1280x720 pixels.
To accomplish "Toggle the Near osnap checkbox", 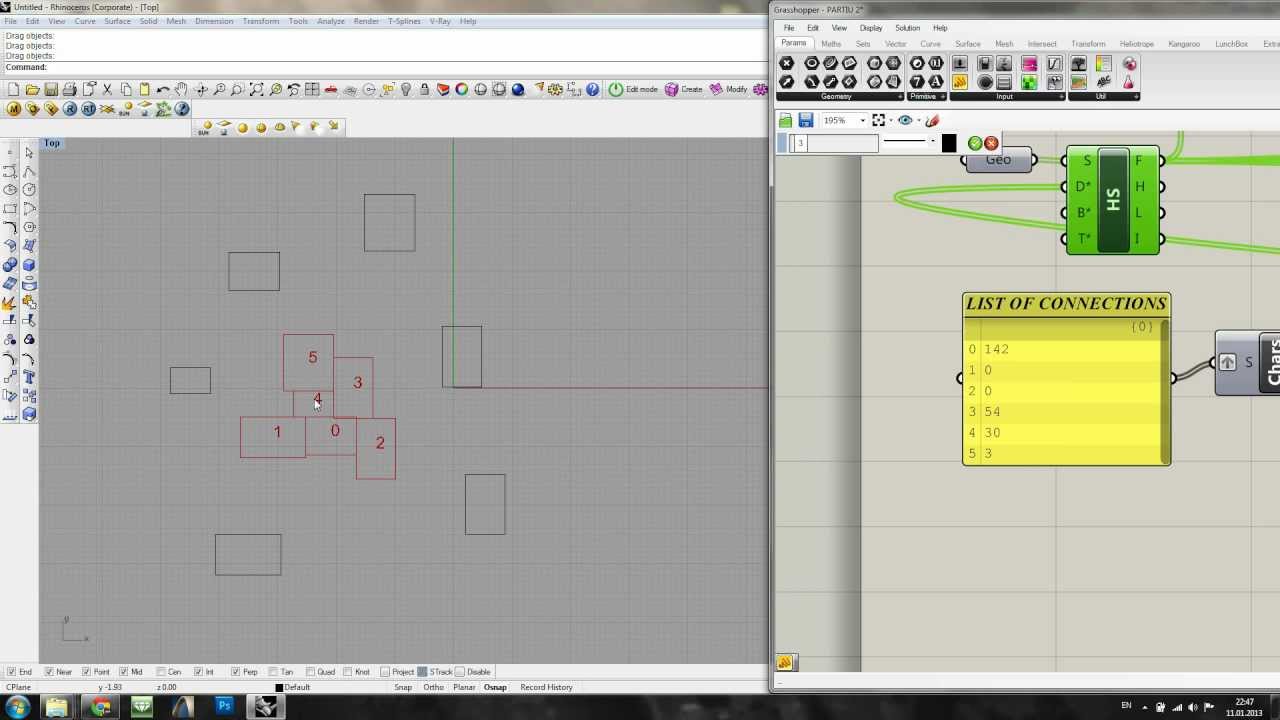I will 50,672.
